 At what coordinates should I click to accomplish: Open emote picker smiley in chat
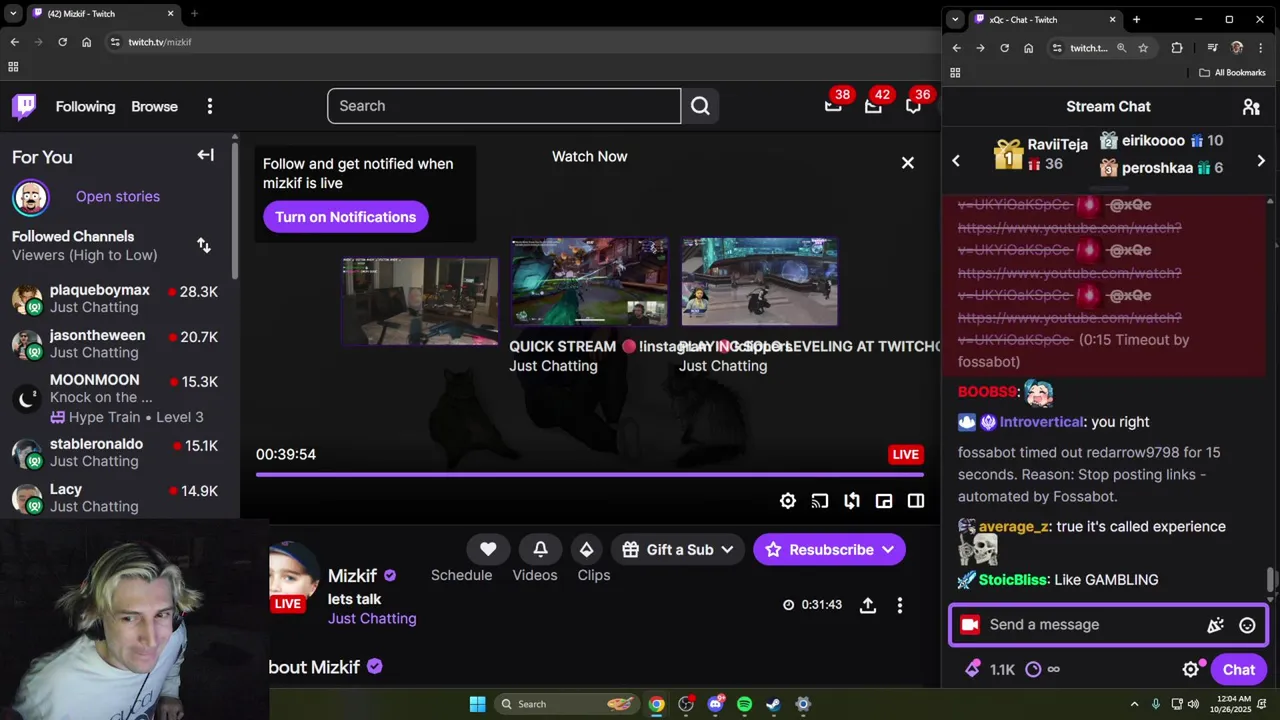tap(1247, 625)
